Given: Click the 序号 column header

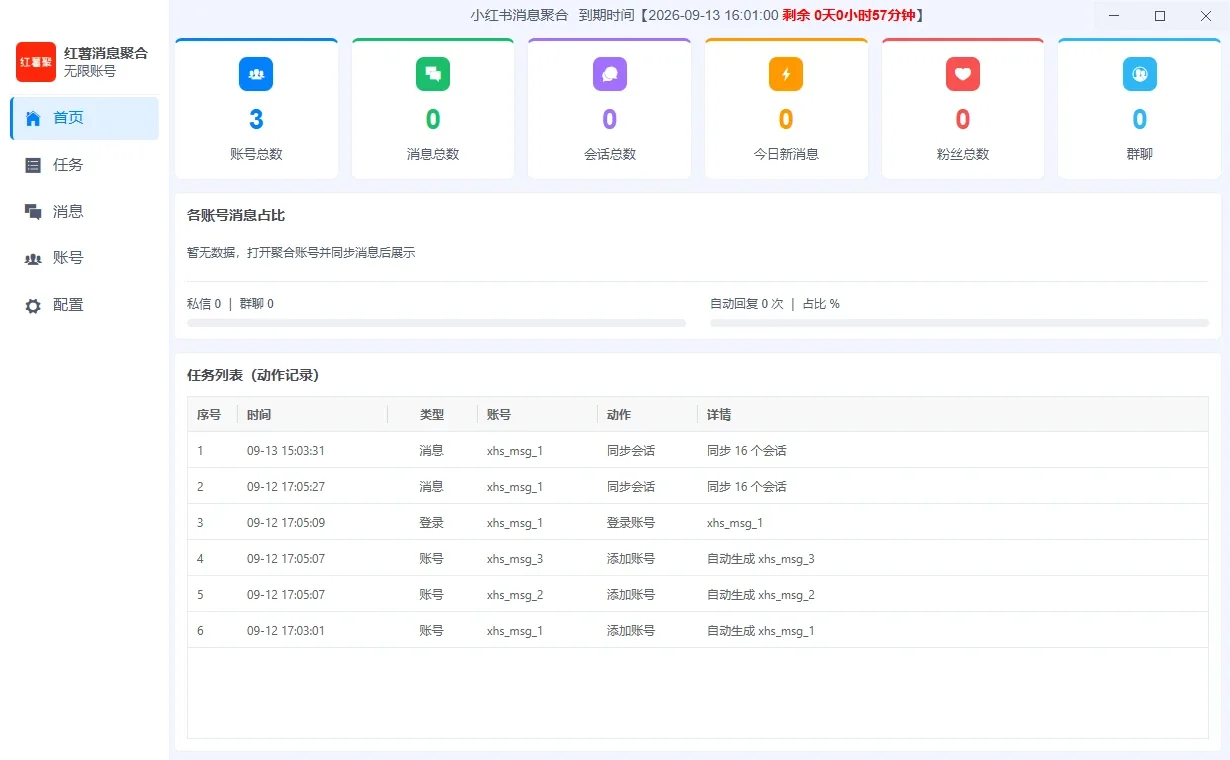Looking at the screenshot, I should [209, 414].
